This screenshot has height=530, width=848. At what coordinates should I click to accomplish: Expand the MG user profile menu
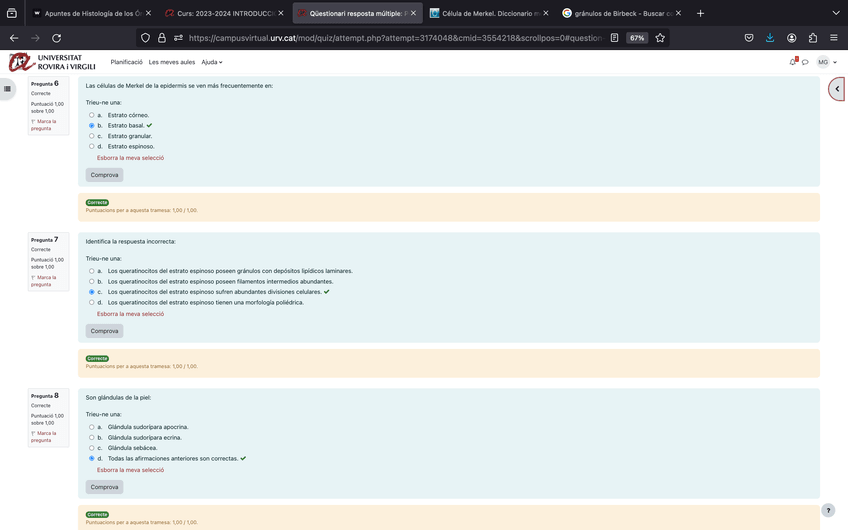click(x=826, y=62)
